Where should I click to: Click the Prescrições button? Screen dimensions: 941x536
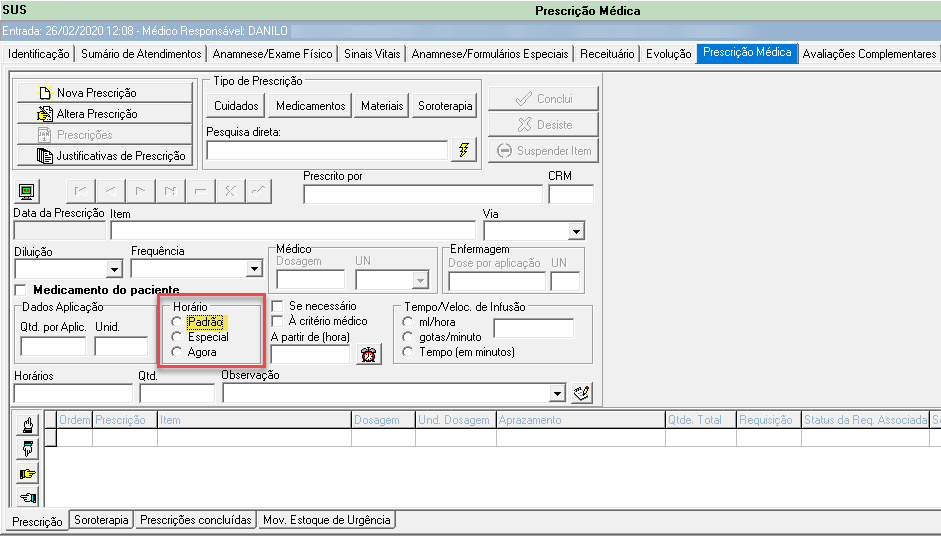click(x=104, y=135)
